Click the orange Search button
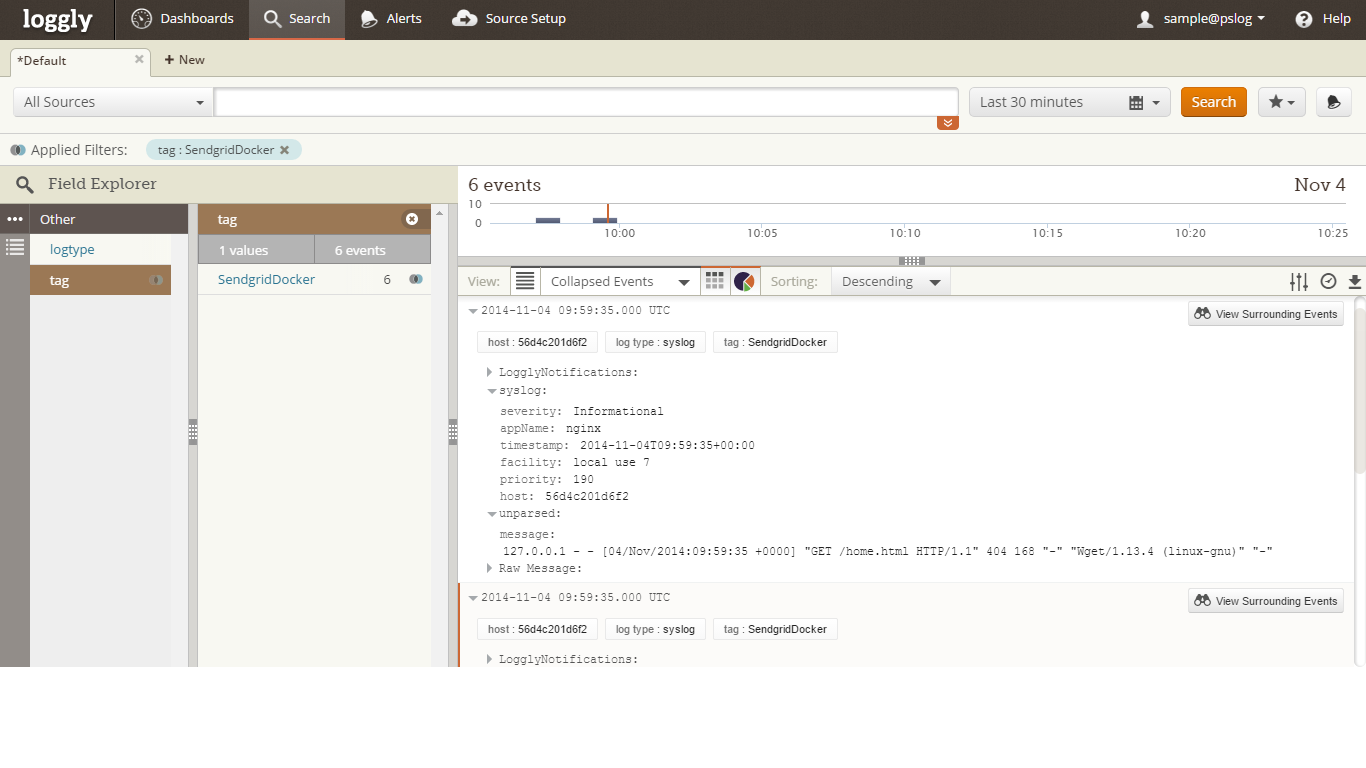The width and height of the screenshot is (1366, 768). pos(1213,102)
